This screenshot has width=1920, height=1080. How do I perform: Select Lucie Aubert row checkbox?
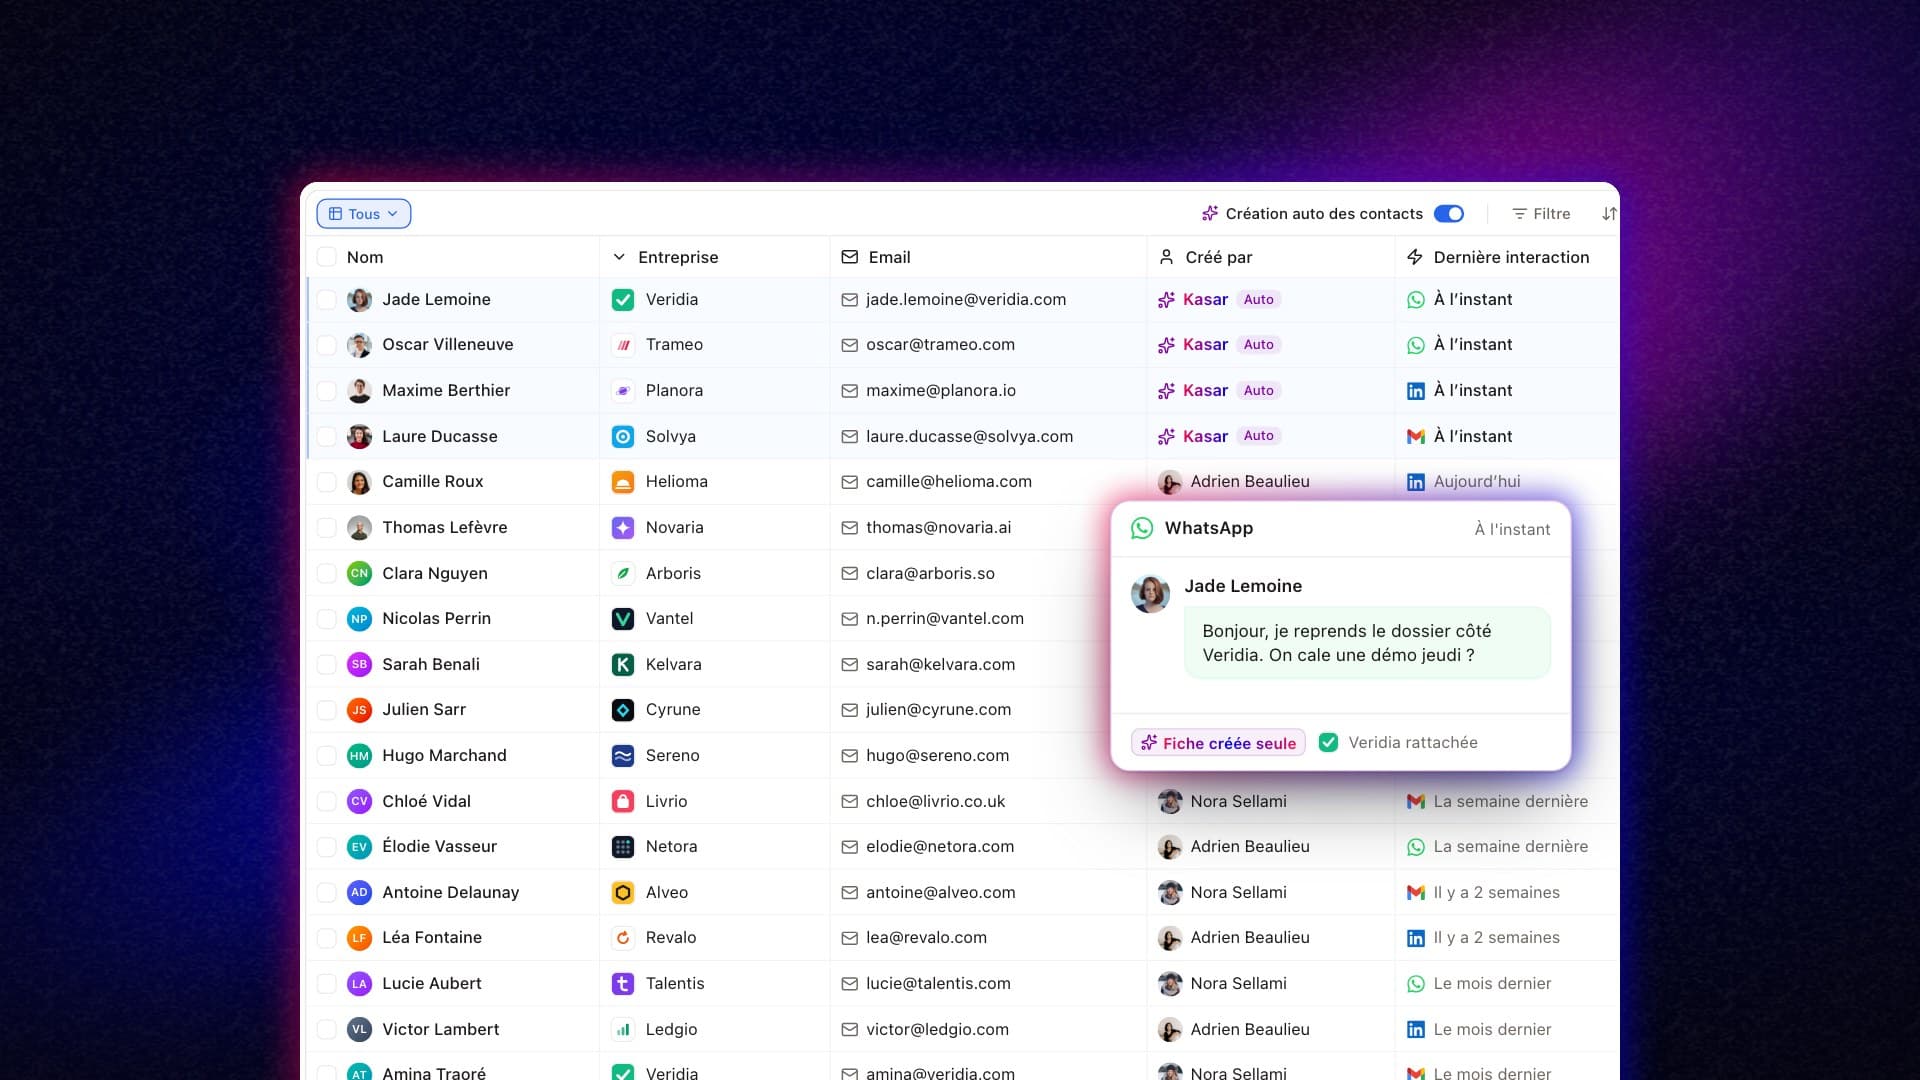point(326,984)
